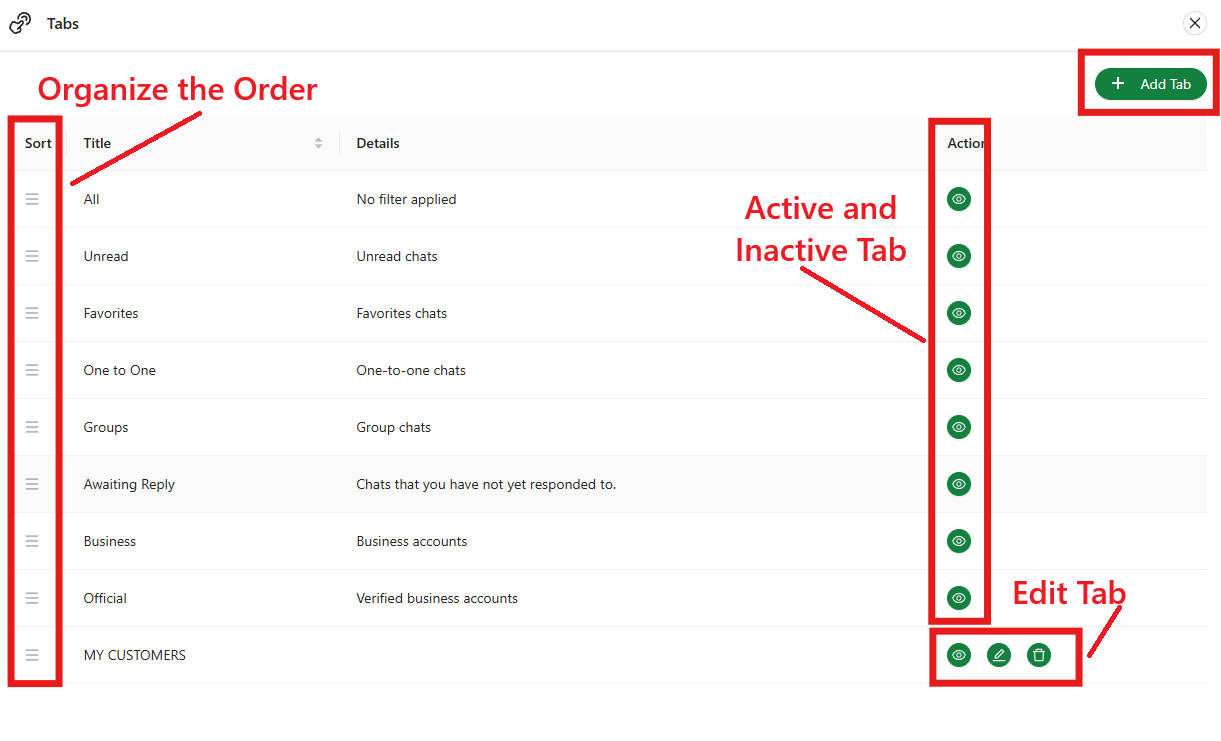Delete the MY CUSTOMERS tab via trash icon
This screenshot has height=741, width=1221.
pyautogui.click(x=1039, y=655)
